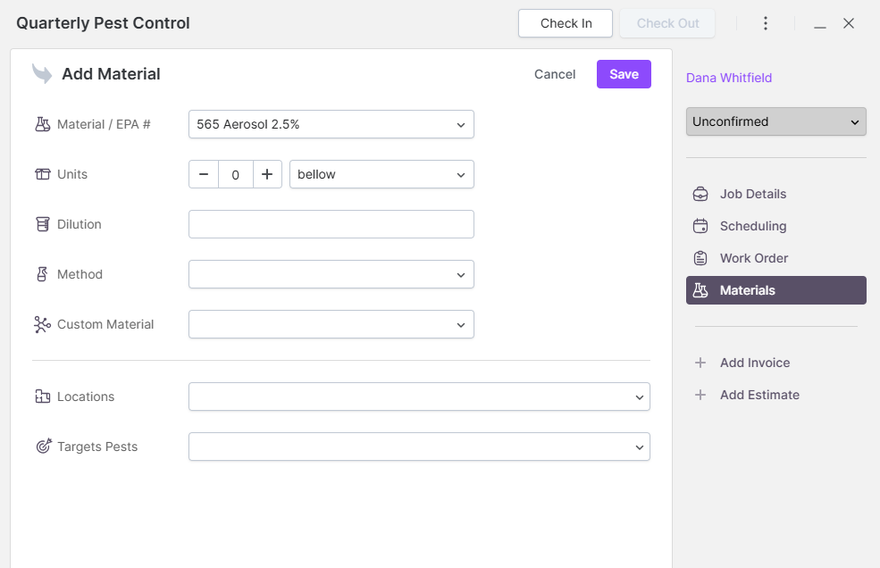
Task: Open the bellow unit type dropdown
Action: click(382, 174)
